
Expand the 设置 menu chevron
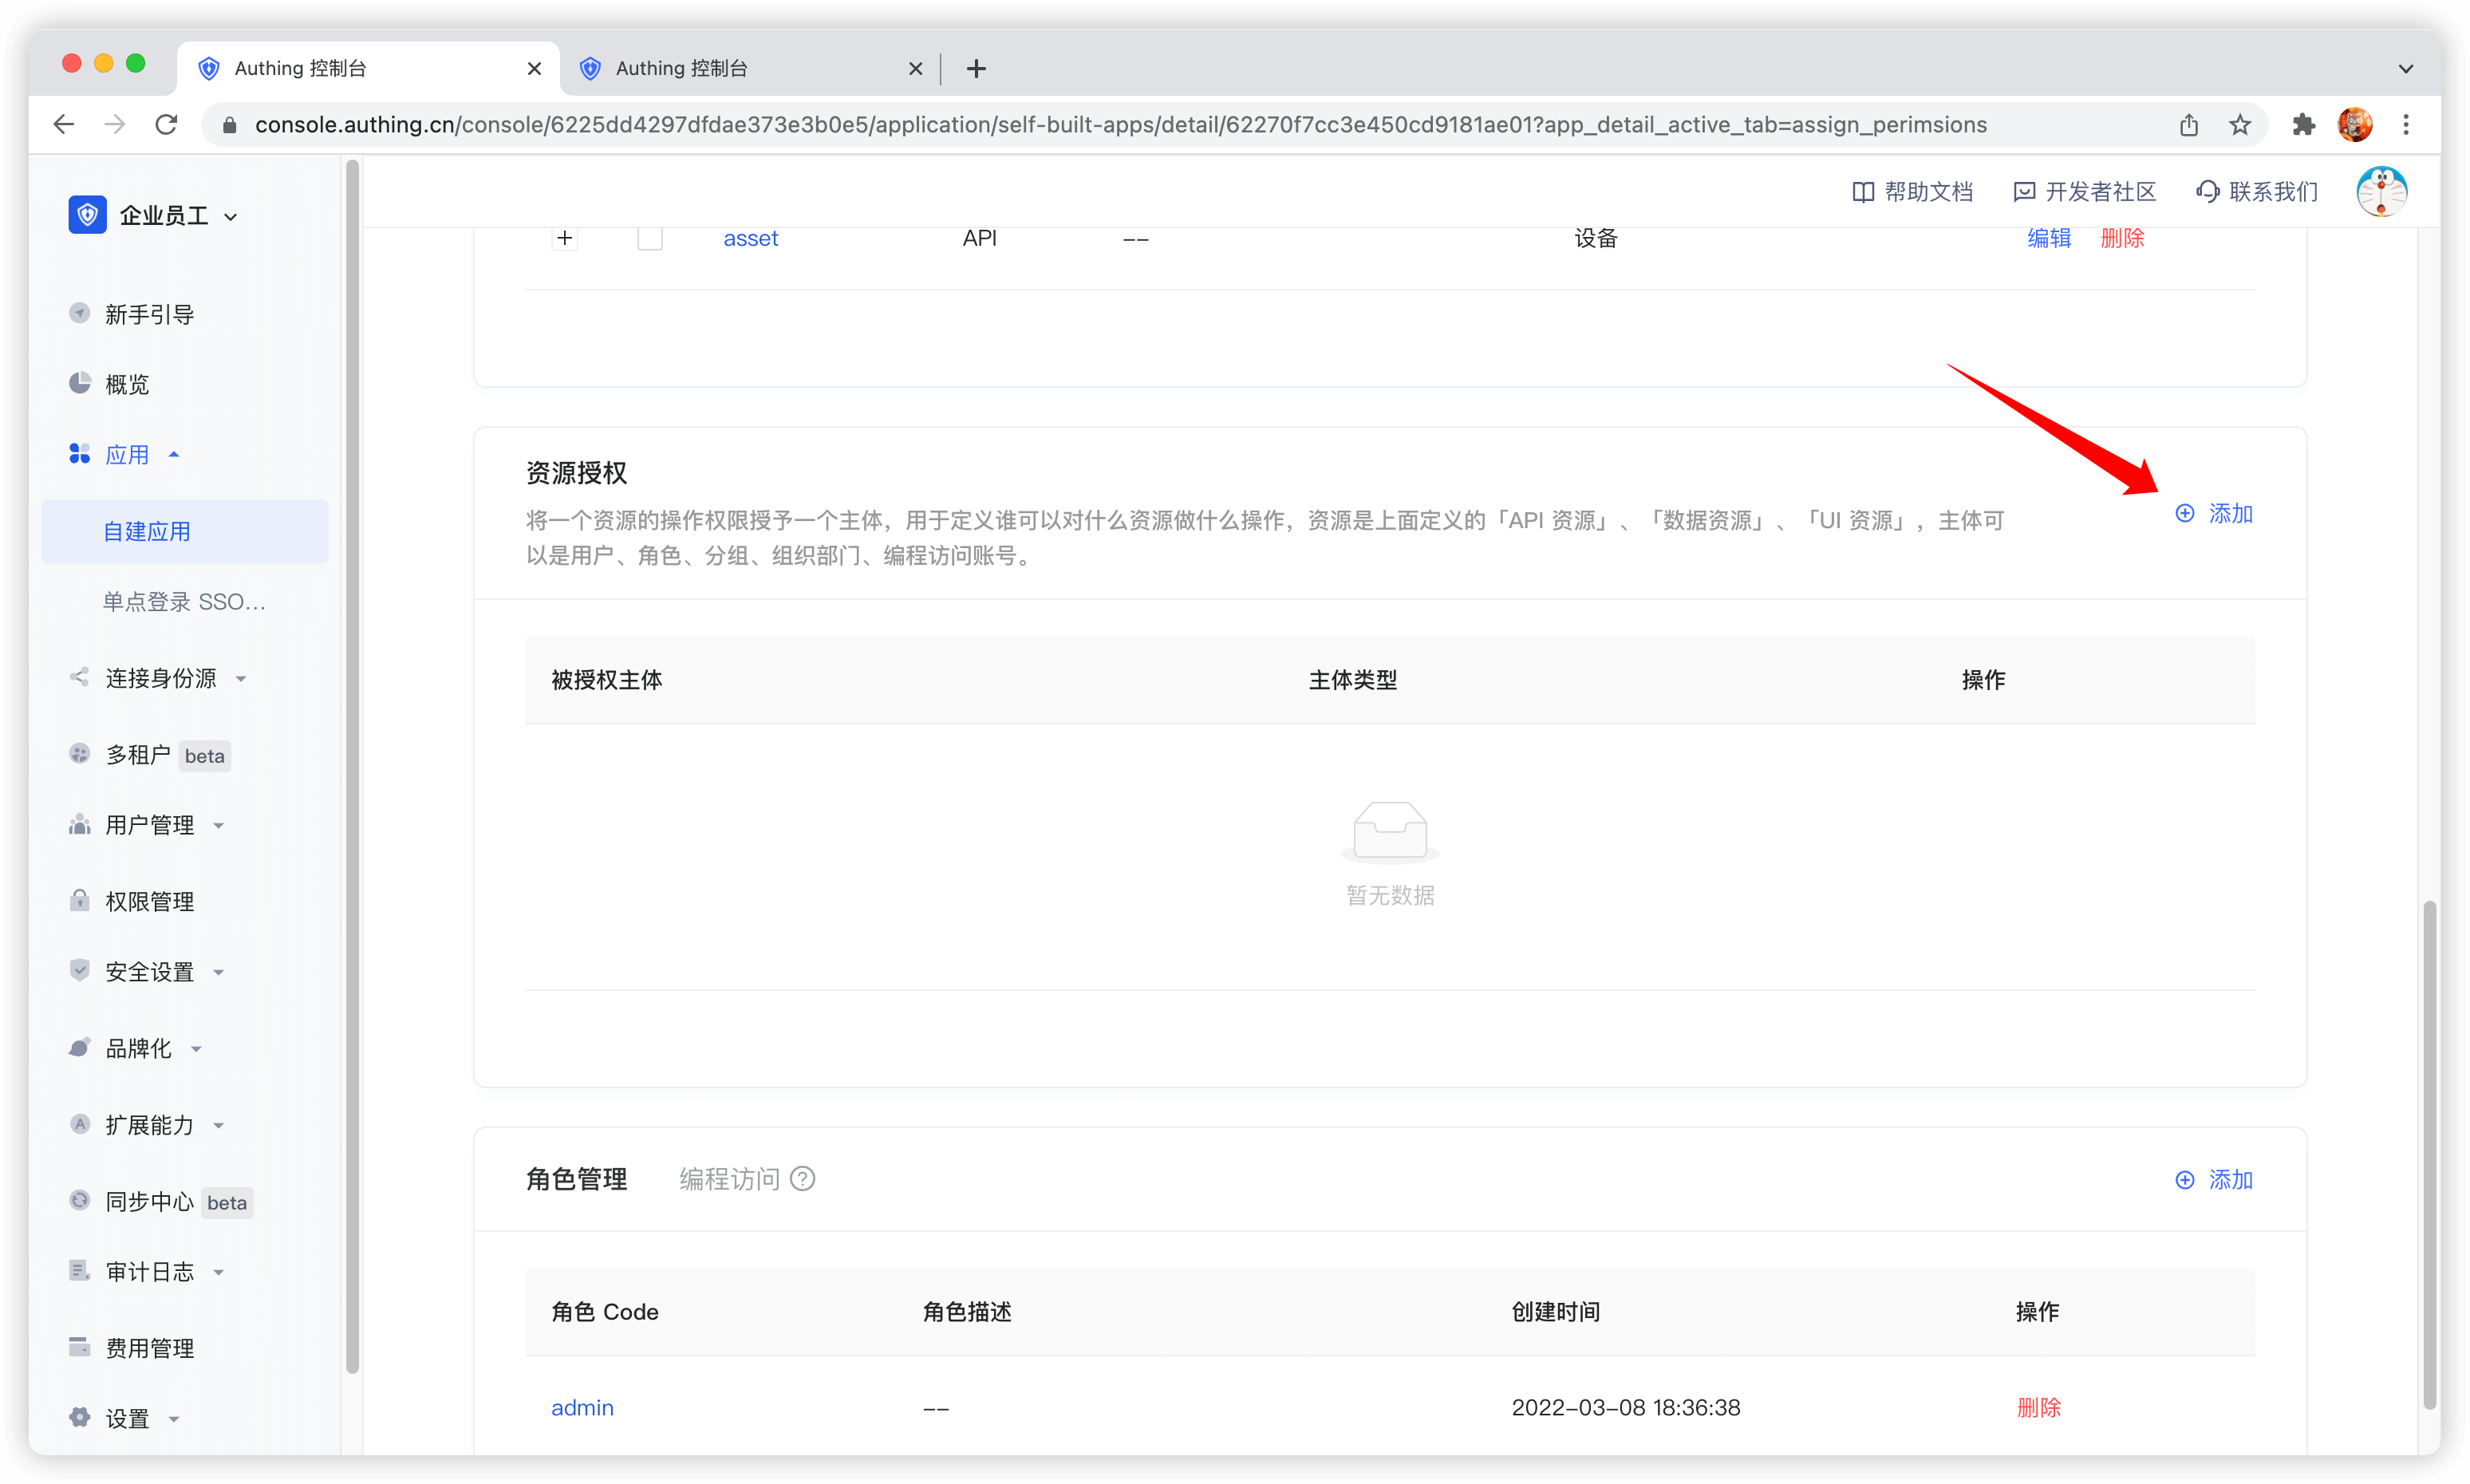pos(174,1419)
